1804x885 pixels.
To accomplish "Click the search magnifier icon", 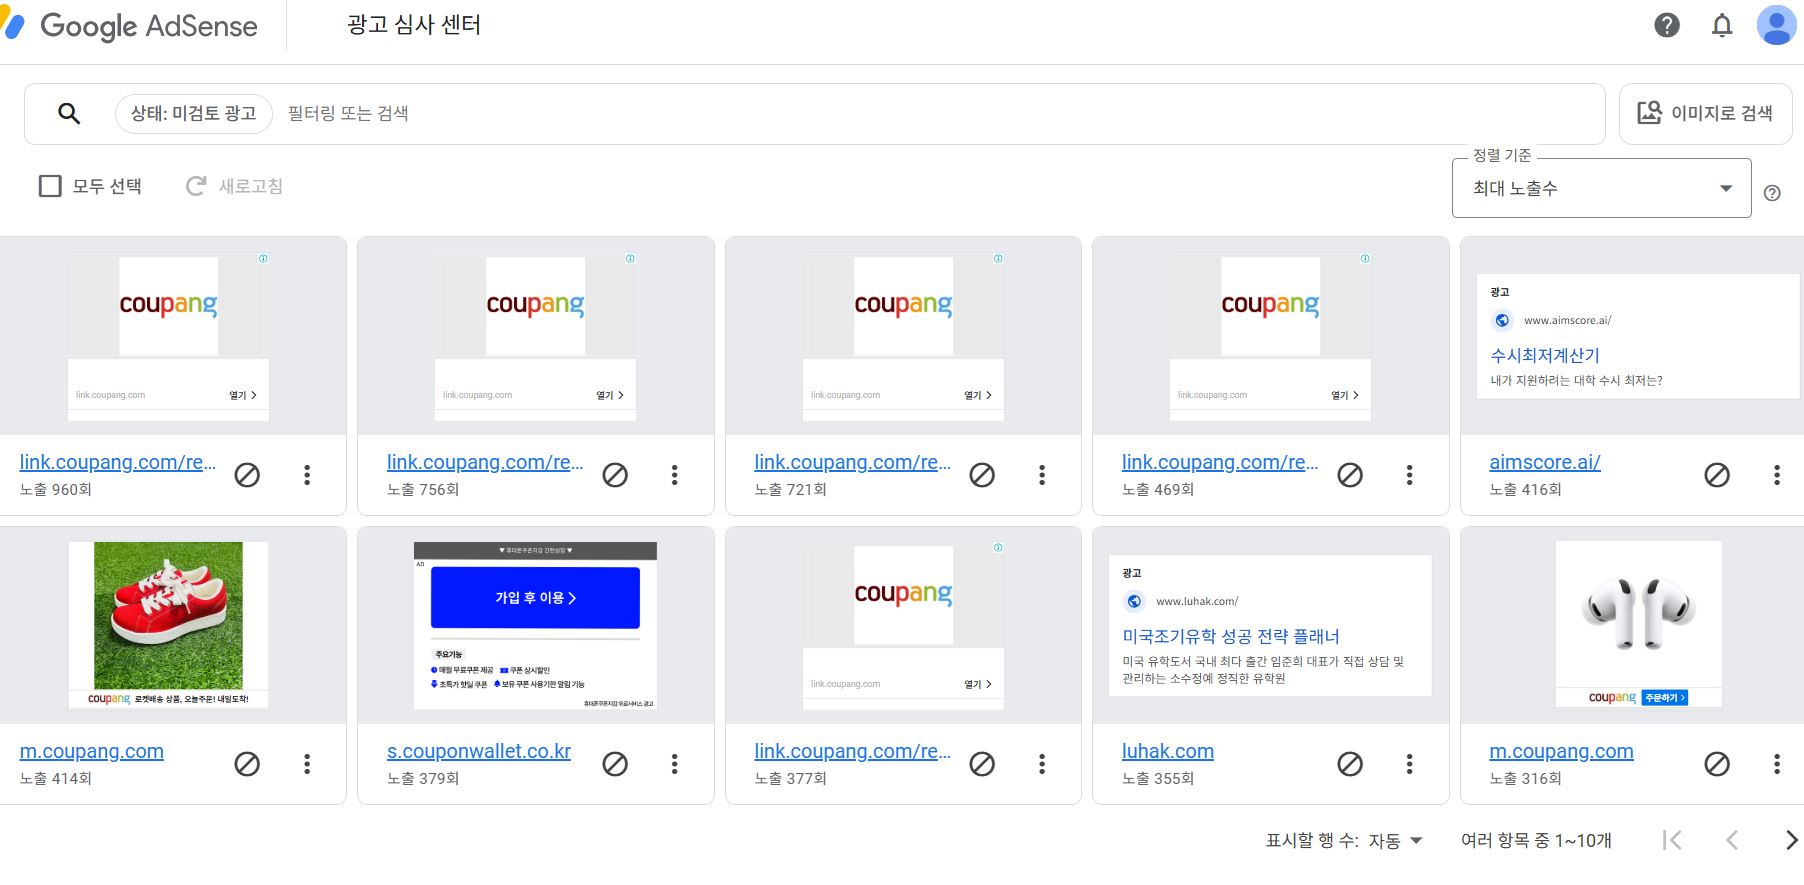I will point(69,113).
